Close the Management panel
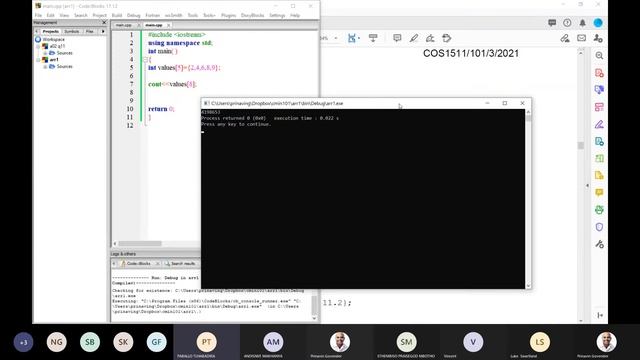640x360 pixels. 104,22
